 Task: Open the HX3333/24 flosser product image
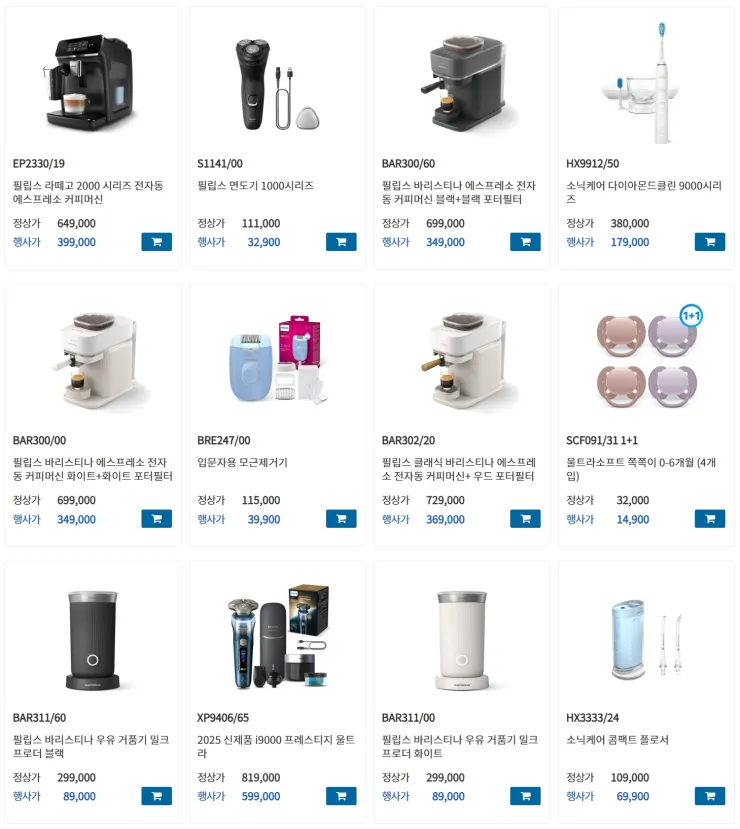click(x=648, y=640)
